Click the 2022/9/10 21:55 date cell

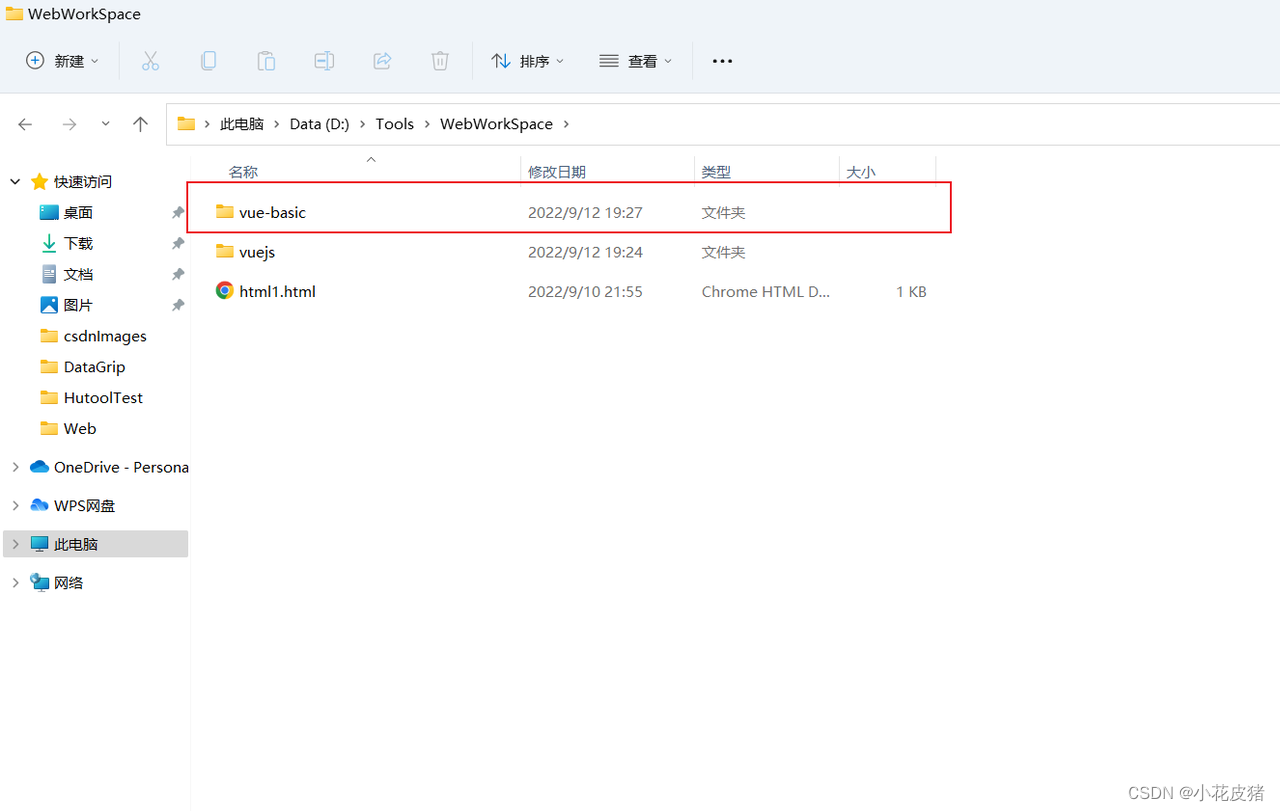pyautogui.click(x=585, y=291)
